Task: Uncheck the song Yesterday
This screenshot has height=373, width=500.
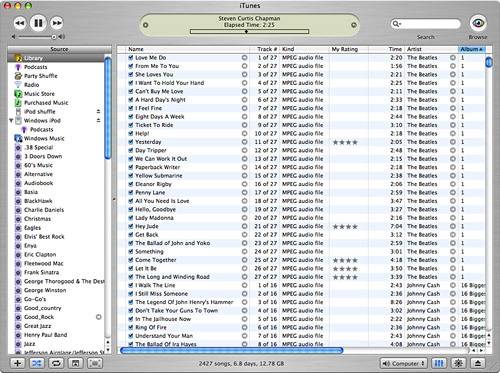Action: pos(131,142)
